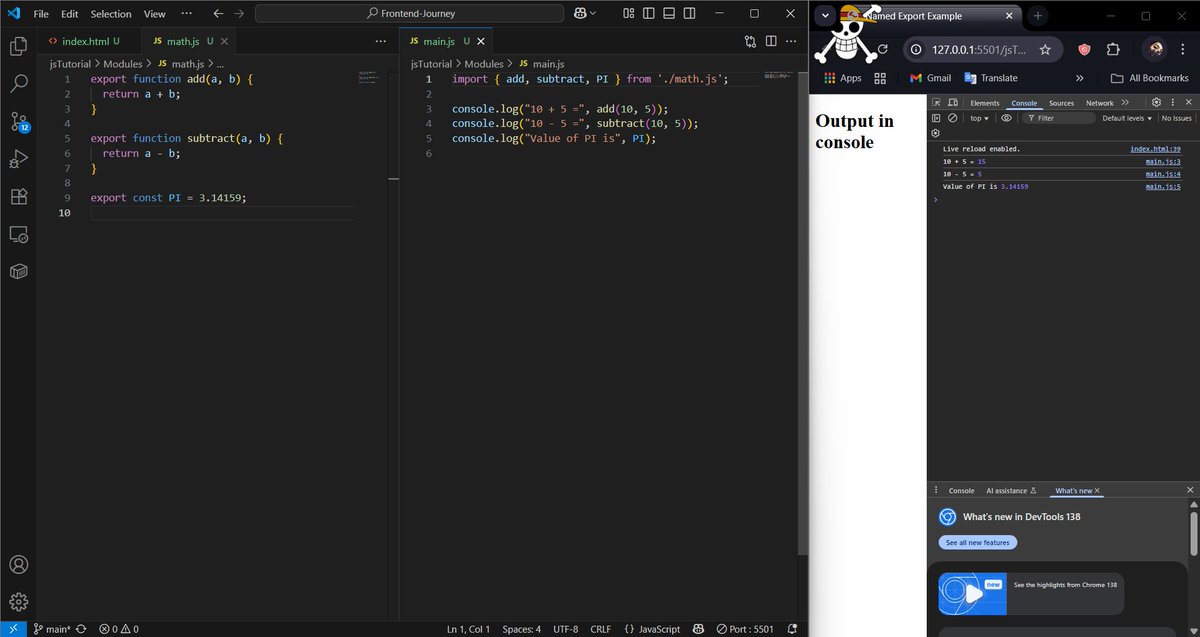This screenshot has width=1200, height=637.
Task: Open the Selection menu
Action: point(111,14)
